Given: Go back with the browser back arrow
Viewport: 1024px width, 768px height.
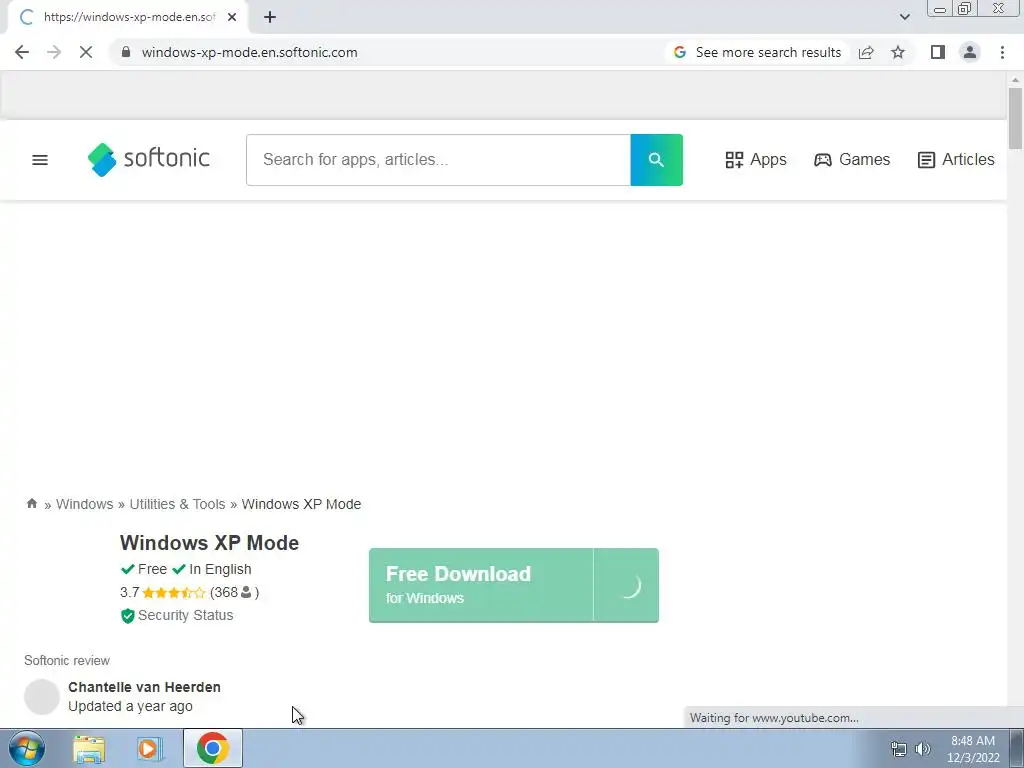Looking at the screenshot, I should (x=22, y=52).
